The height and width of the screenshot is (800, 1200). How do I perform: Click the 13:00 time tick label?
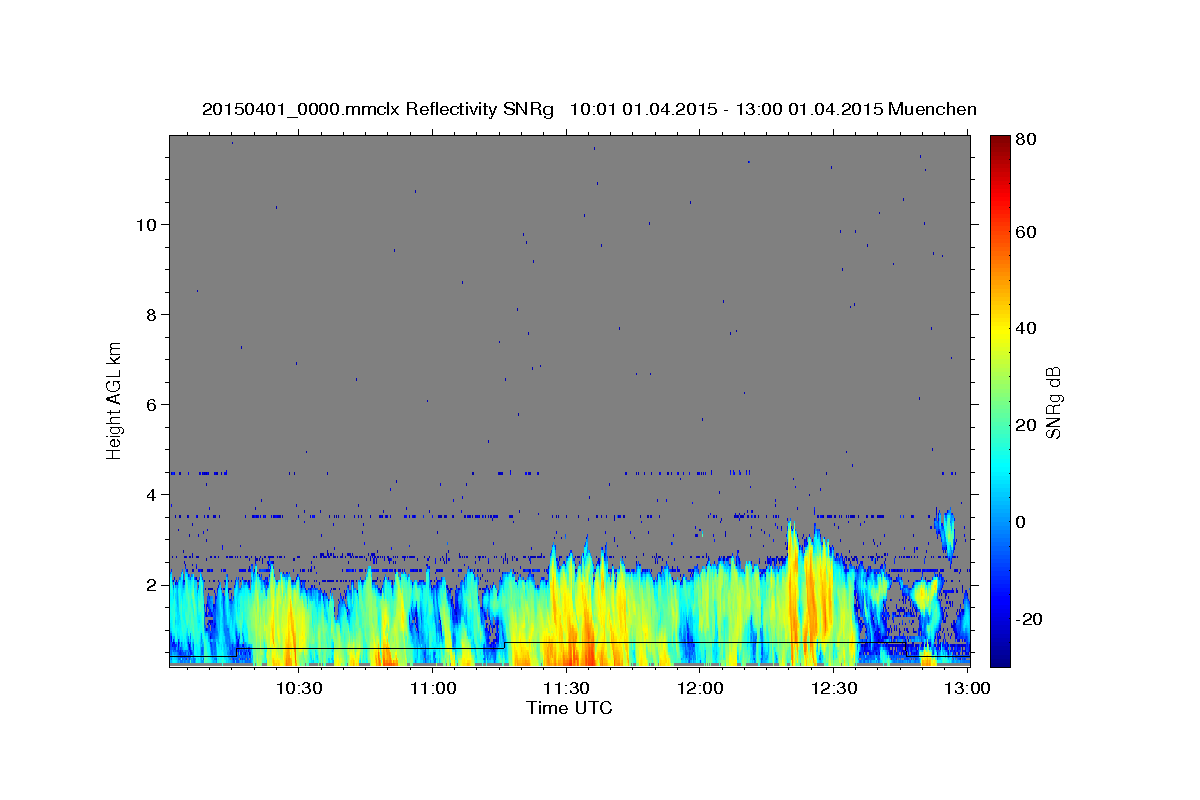(966, 688)
